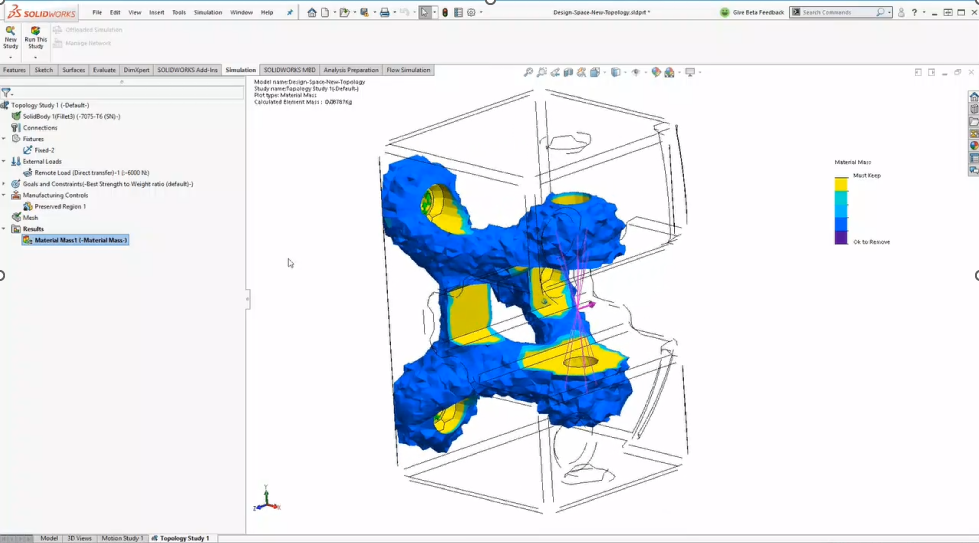Open the Window menu
Image resolution: width=979 pixels, height=543 pixels.
tap(241, 12)
